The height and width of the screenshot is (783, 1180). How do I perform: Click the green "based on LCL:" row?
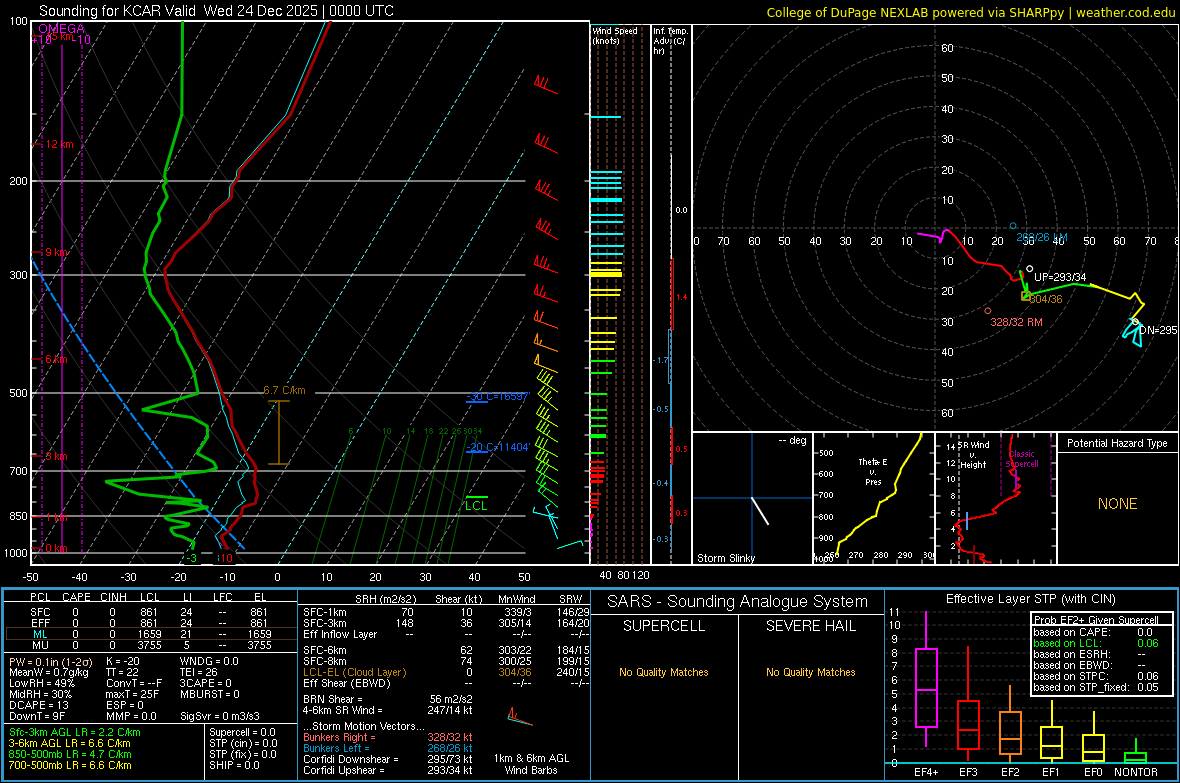[1096, 643]
